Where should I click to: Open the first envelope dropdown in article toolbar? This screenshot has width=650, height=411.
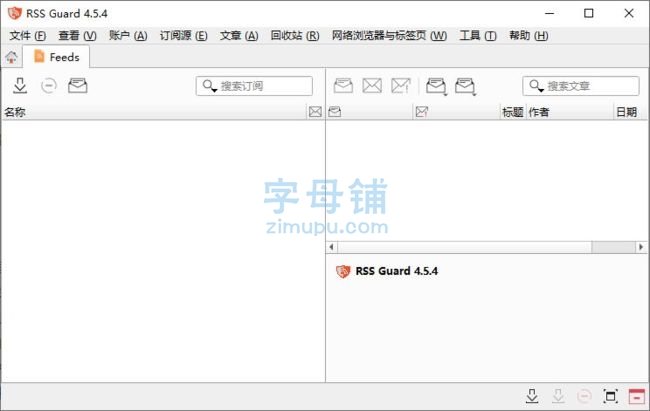coord(436,86)
